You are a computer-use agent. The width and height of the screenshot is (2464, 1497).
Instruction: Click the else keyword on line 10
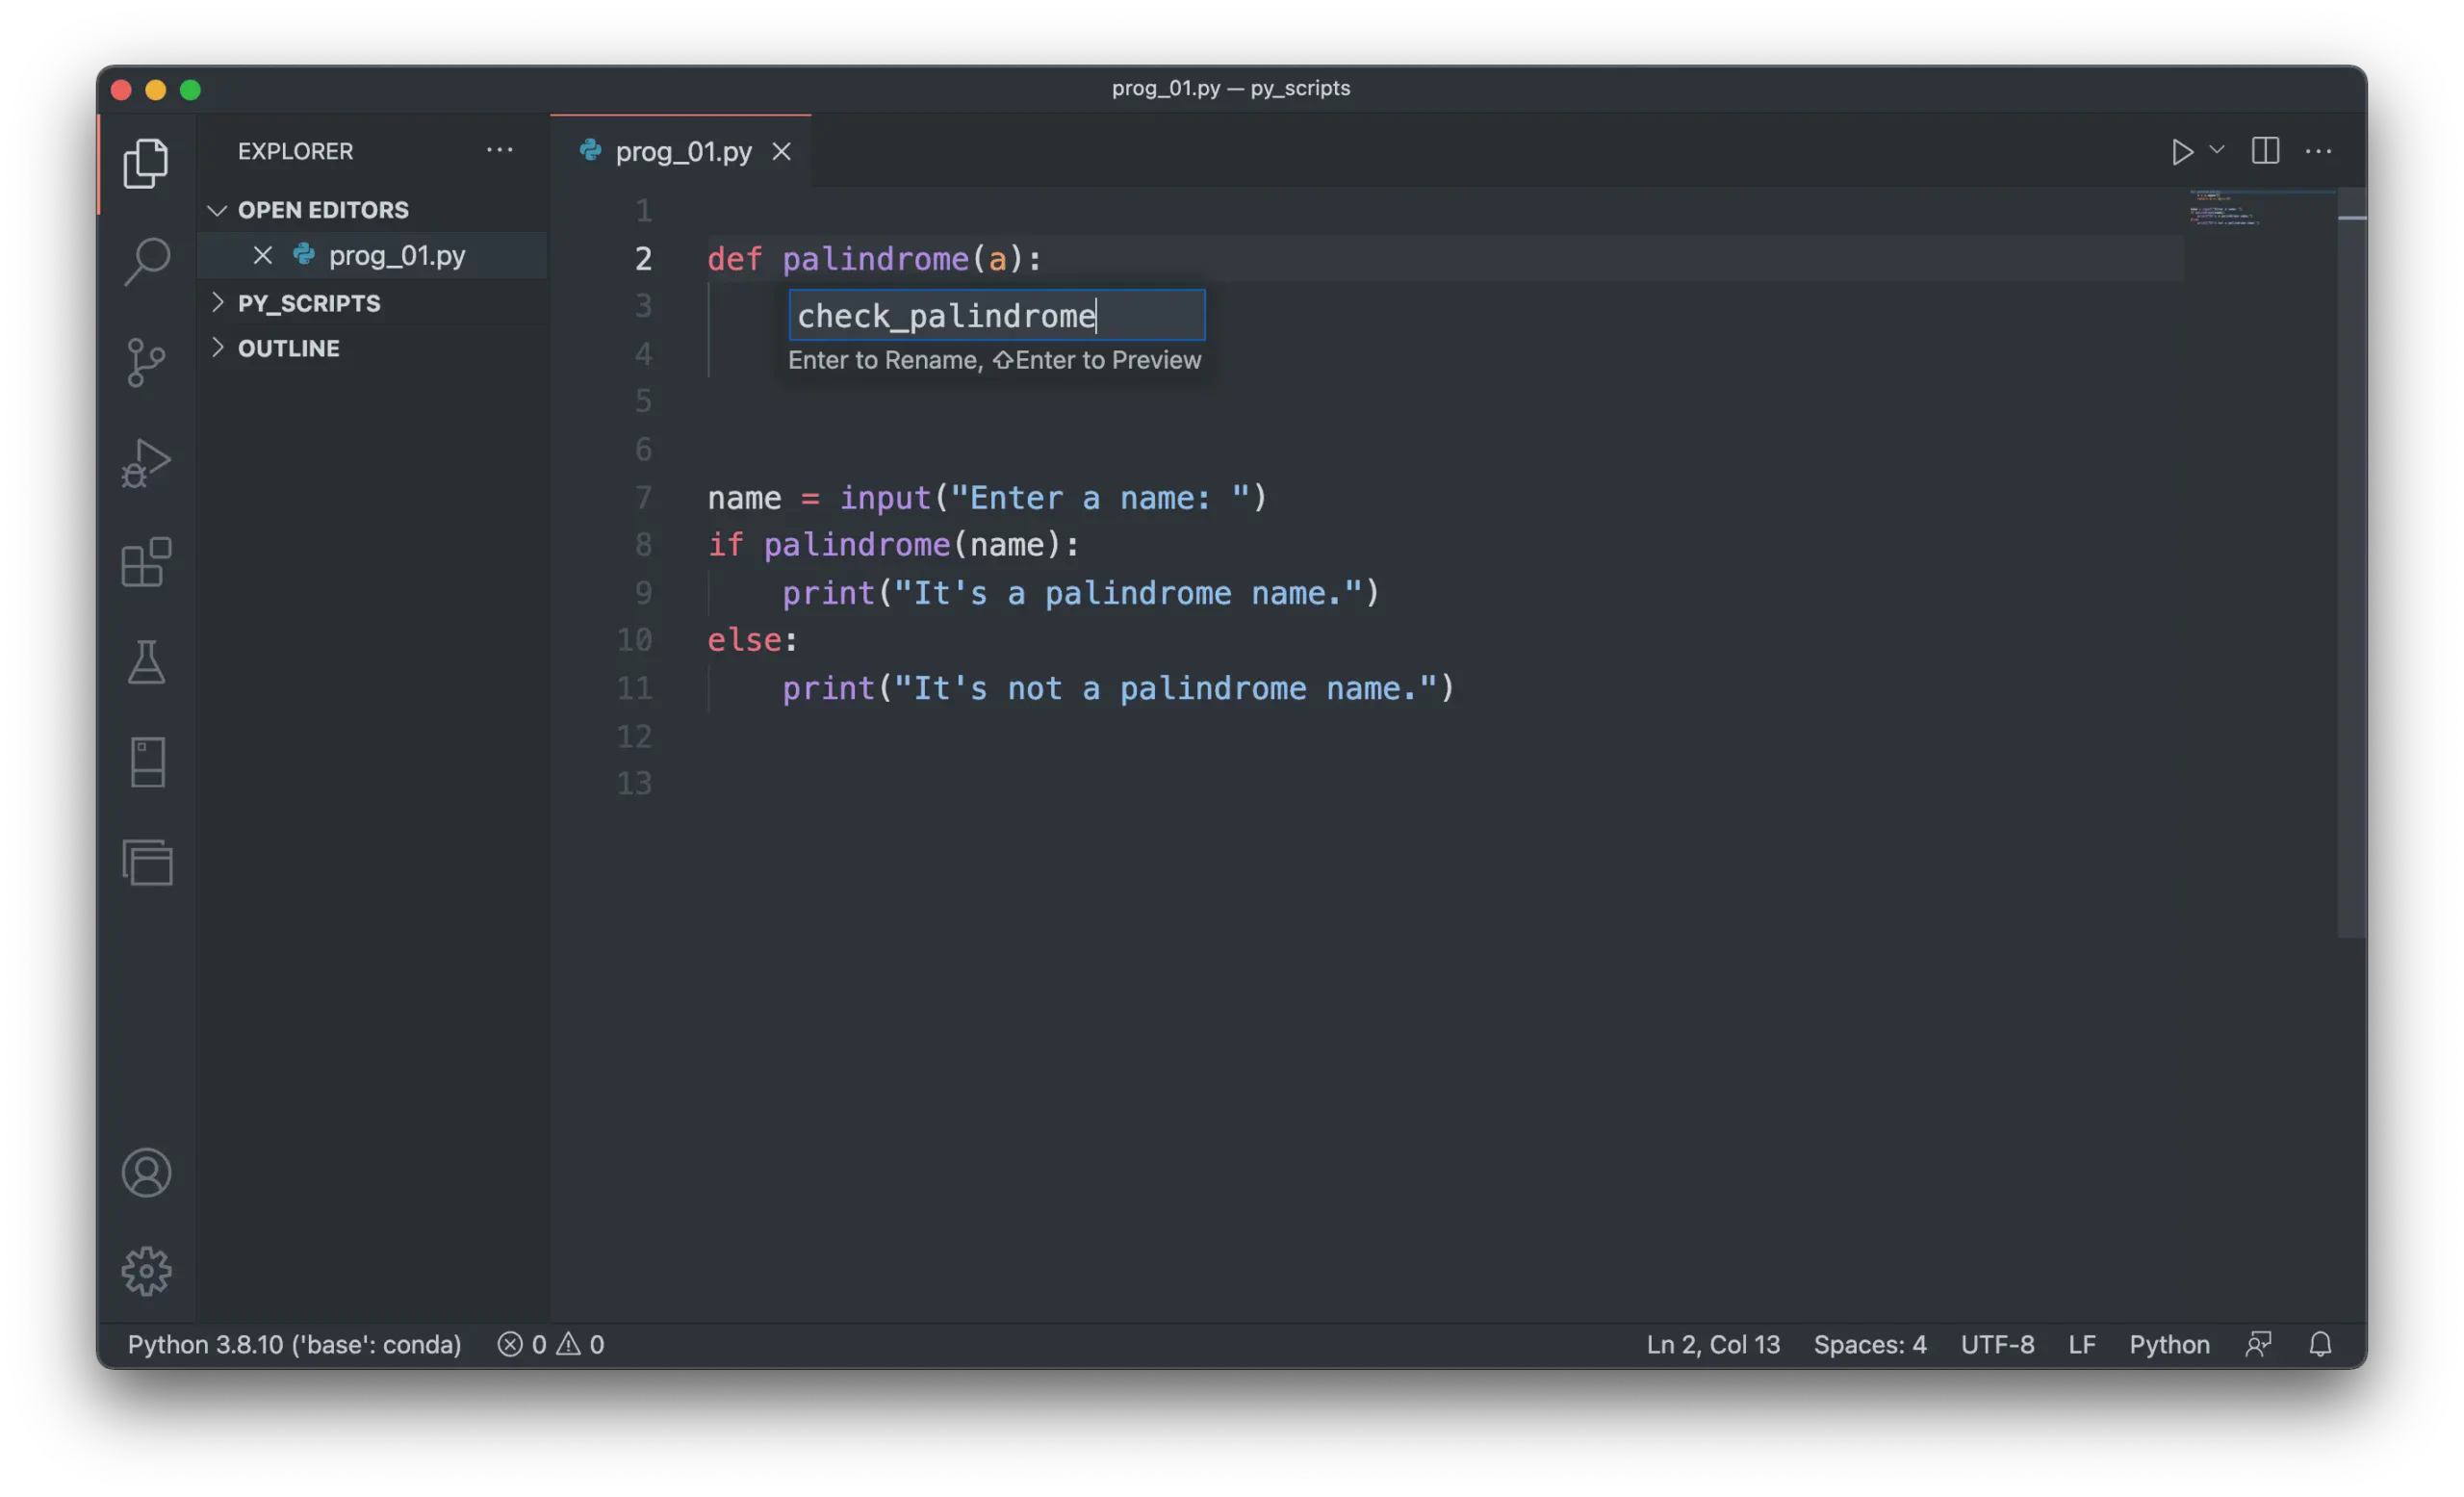click(x=745, y=640)
